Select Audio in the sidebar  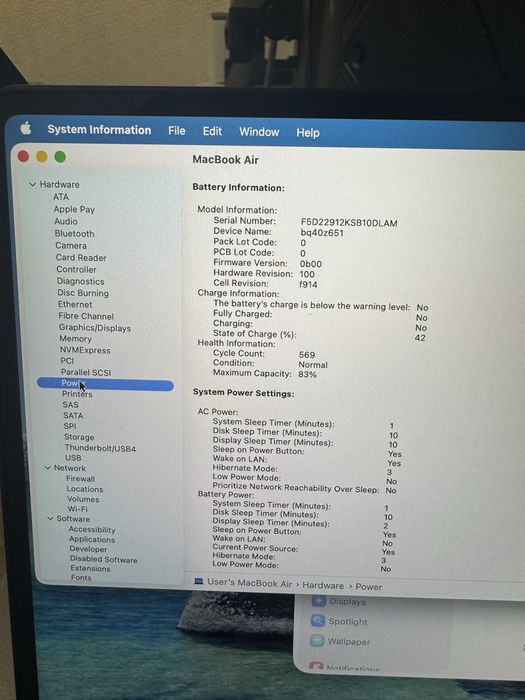pyautogui.click(x=66, y=221)
